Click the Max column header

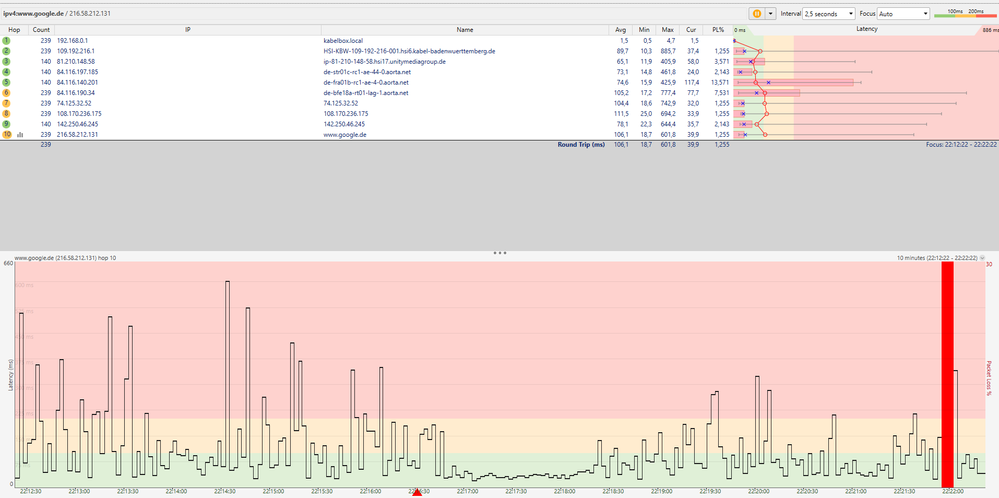(x=668, y=30)
